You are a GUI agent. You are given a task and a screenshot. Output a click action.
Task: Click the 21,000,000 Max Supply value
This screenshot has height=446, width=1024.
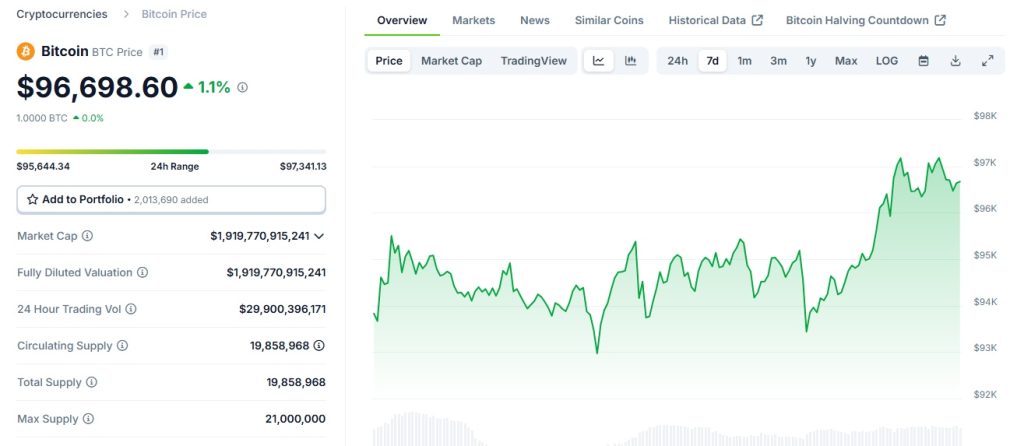pos(296,419)
